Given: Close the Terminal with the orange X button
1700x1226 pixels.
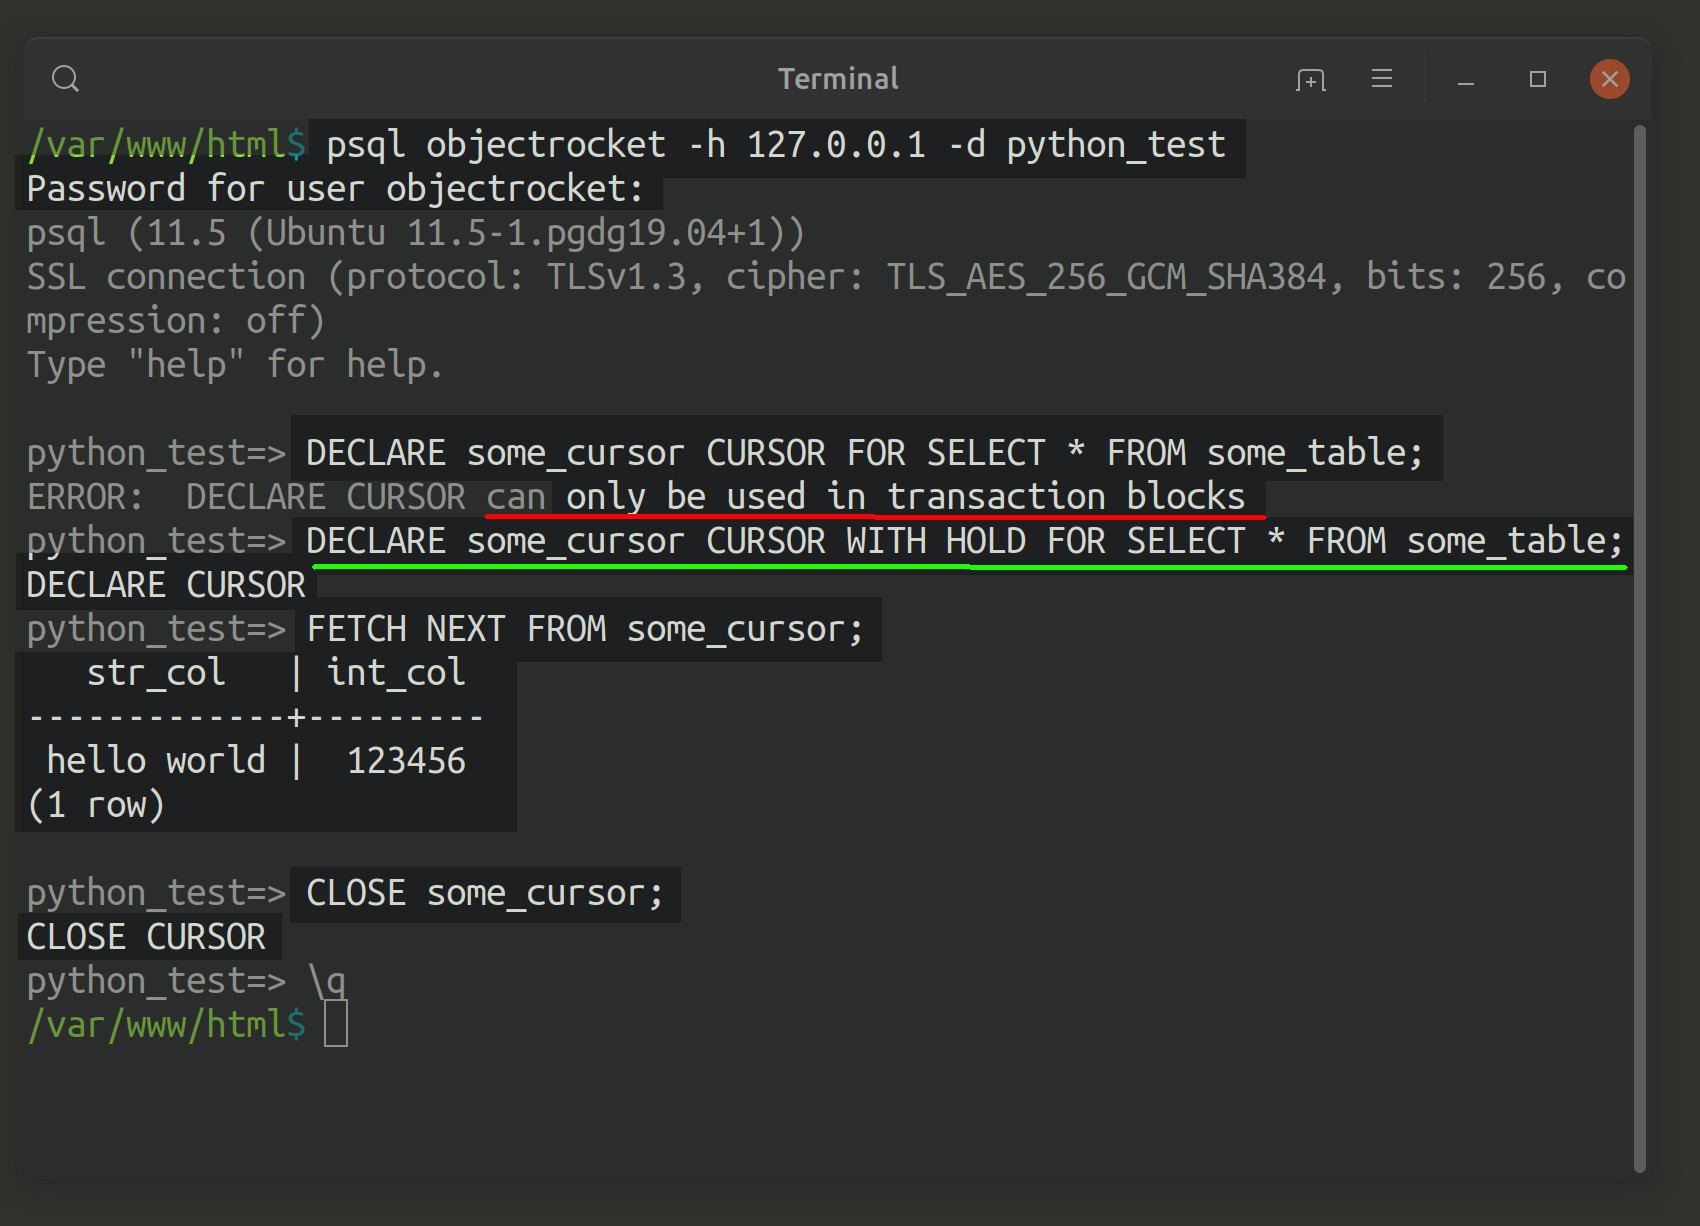Looking at the screenshot, I should [1609, 78].
